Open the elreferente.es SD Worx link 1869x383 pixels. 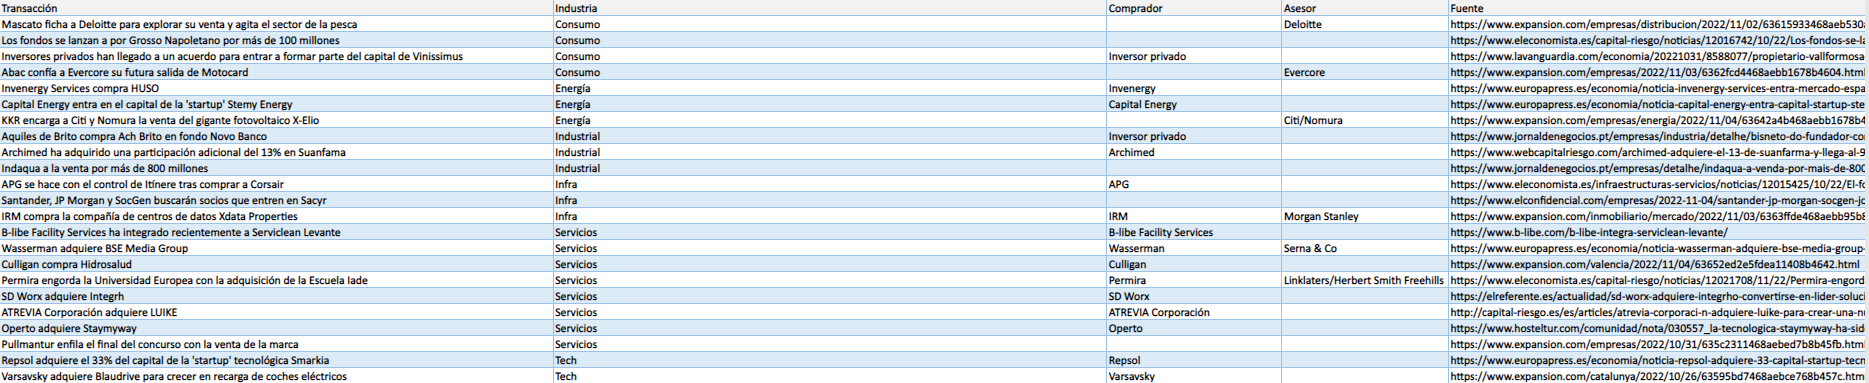(1658, 296)
